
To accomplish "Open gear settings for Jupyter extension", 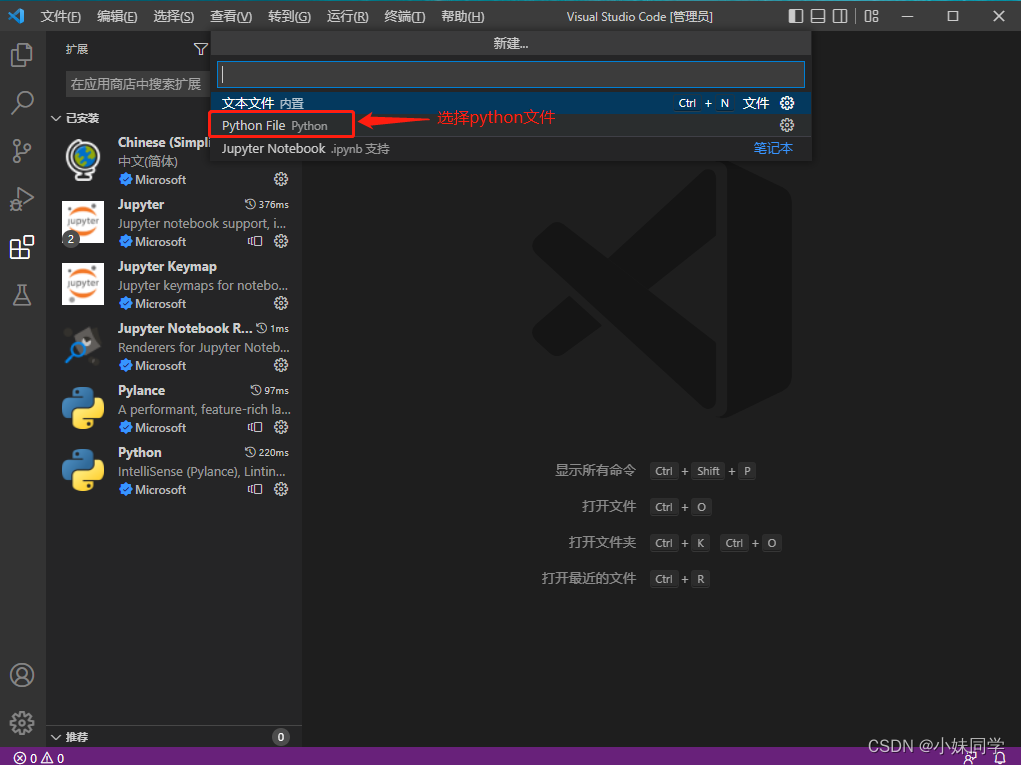I will point(281,241).
